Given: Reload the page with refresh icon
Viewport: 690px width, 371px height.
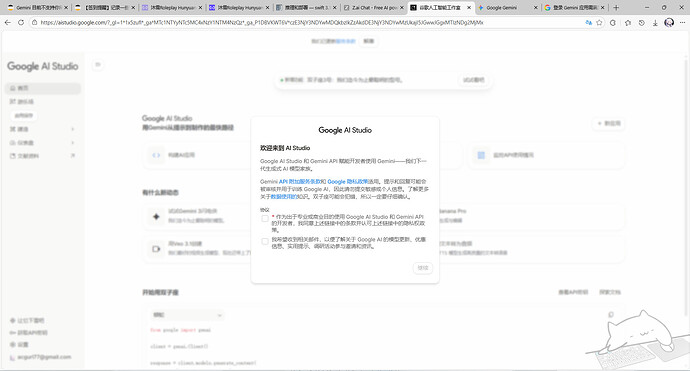Looking at the screenshot, I should click(21, 22).
